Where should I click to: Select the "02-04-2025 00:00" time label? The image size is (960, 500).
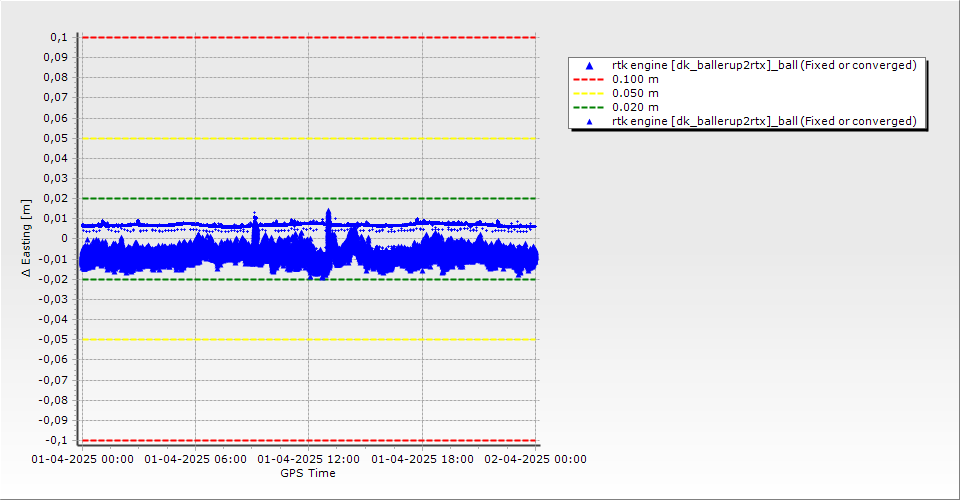tap(536, 459)
